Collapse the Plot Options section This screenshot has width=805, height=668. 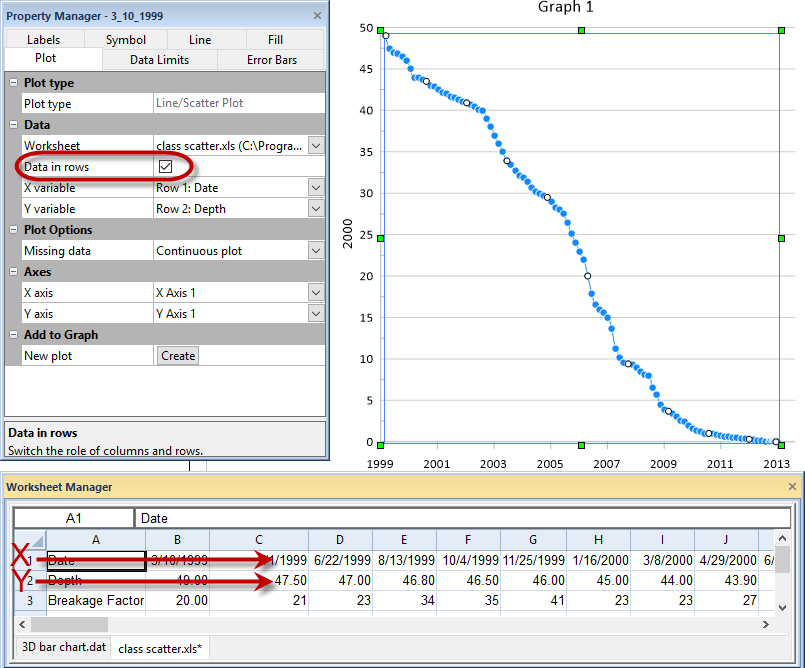(14, 230)
